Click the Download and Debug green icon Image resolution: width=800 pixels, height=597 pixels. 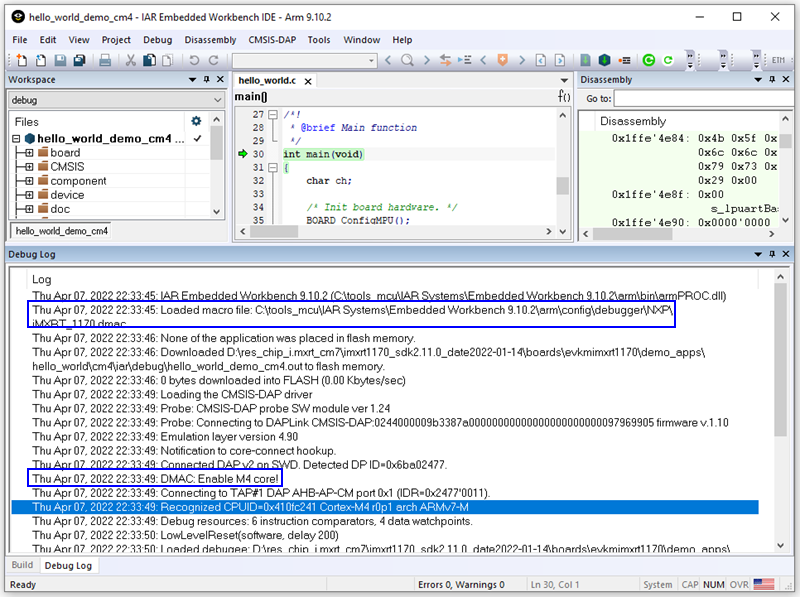point(648,60)
